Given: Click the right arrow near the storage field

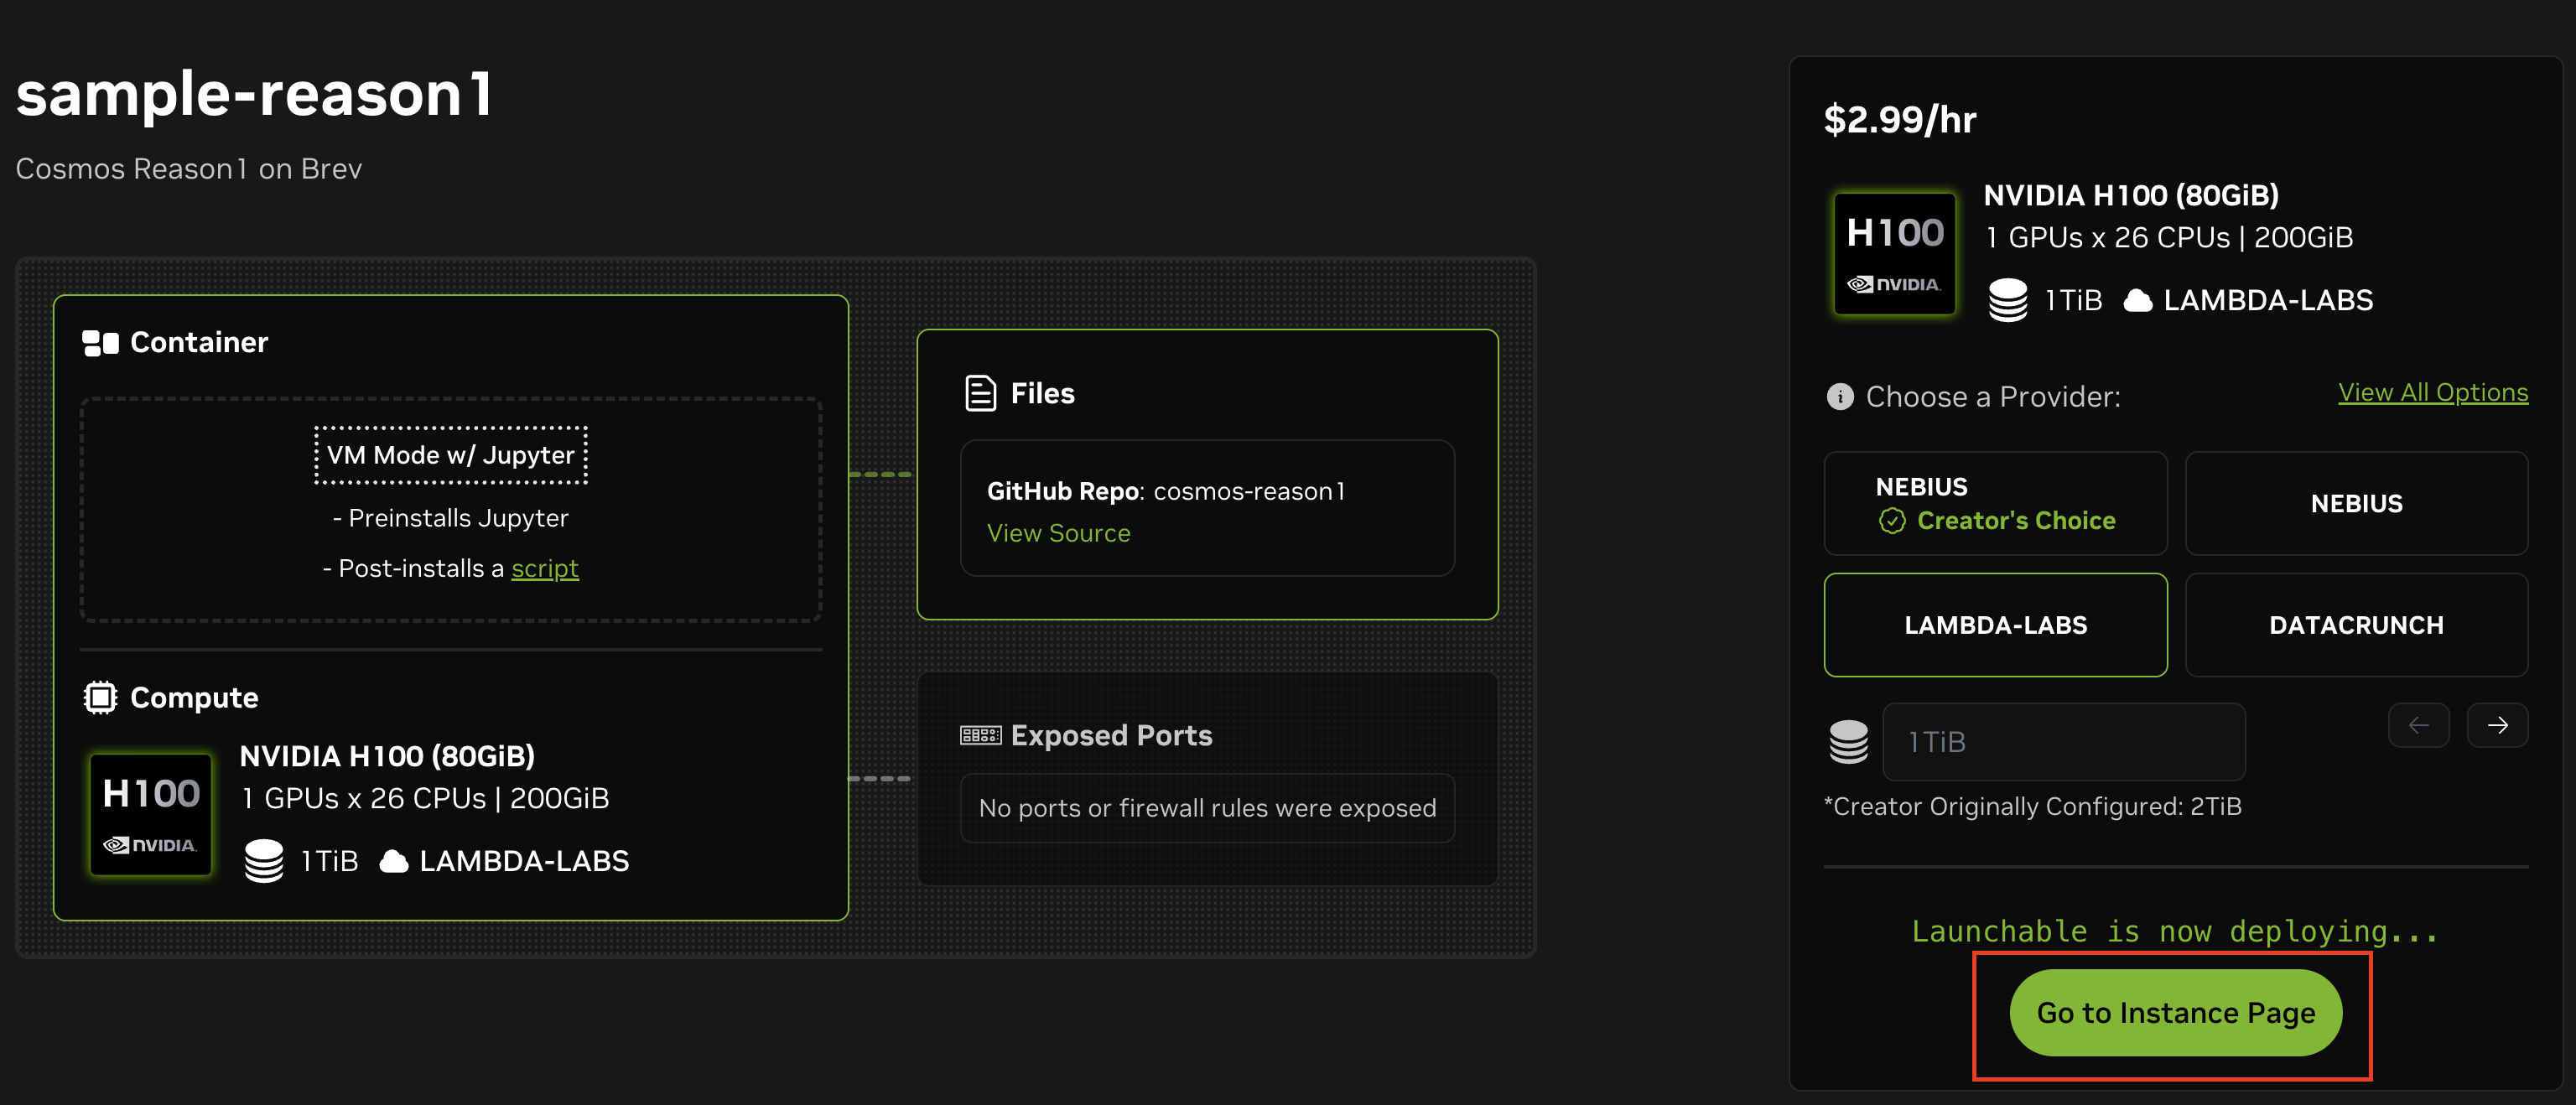Looking at the screenshot, I should (x=2497, y=725).
